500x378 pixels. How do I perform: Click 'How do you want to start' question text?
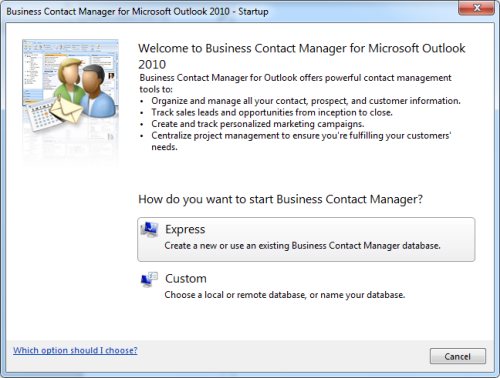coord(280,199)
